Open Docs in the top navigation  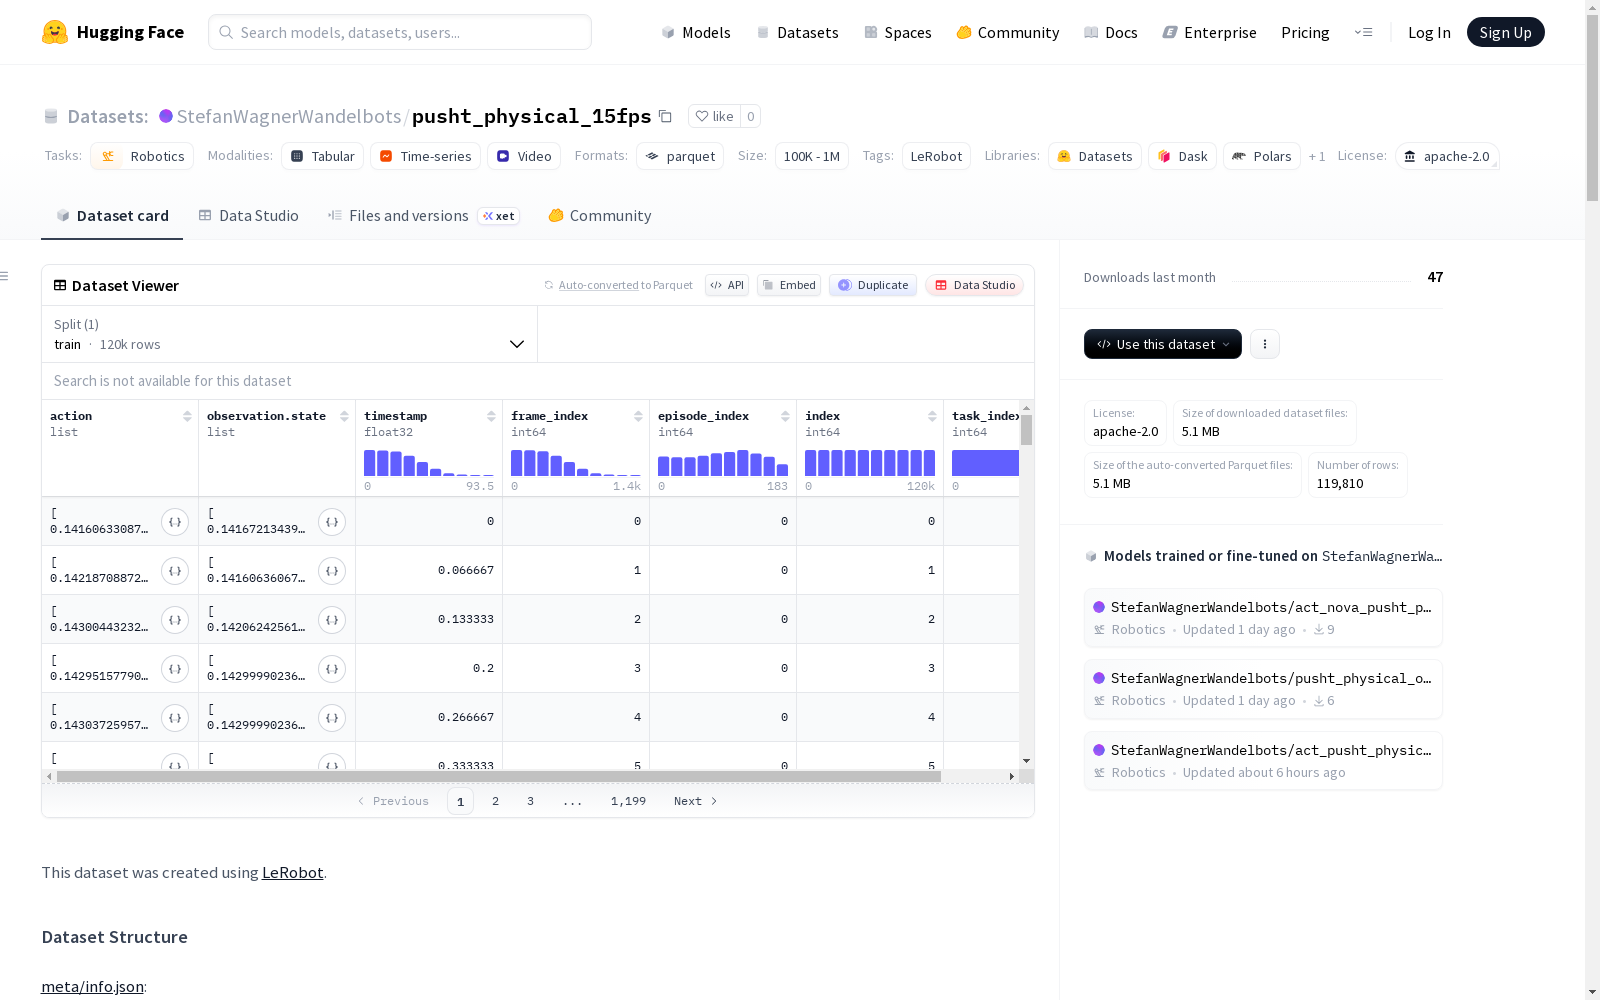point(1111,32)
